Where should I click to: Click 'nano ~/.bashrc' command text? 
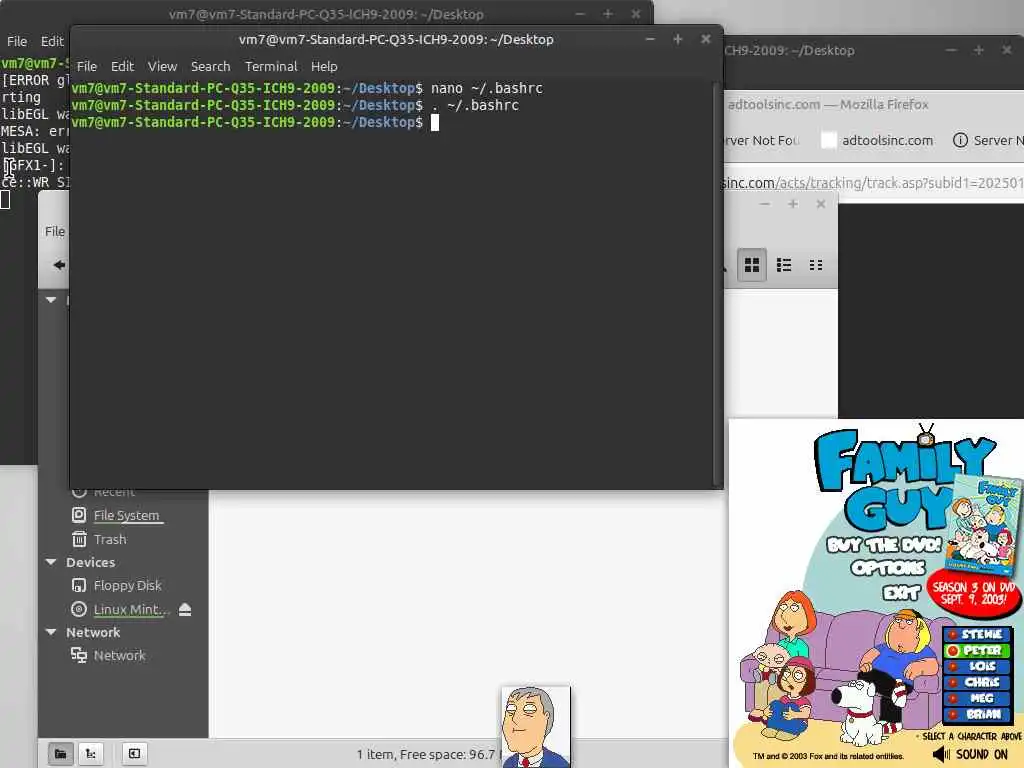pyautogui.click(x=487, y=88)
